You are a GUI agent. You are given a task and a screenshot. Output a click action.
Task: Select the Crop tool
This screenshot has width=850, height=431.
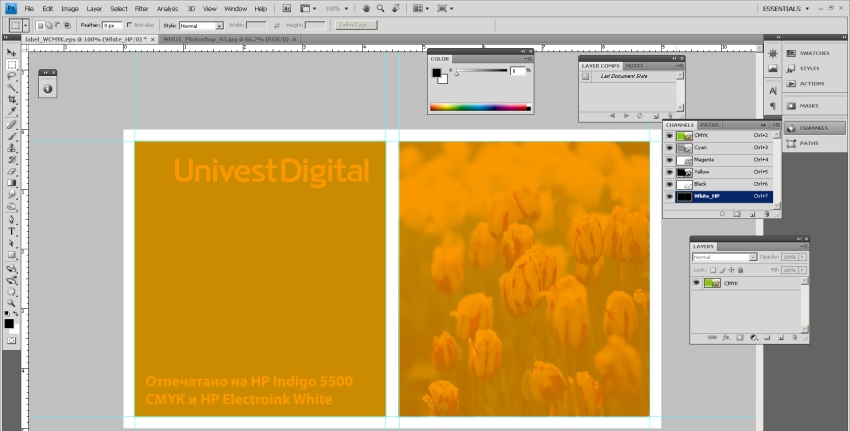pos(11,100)
